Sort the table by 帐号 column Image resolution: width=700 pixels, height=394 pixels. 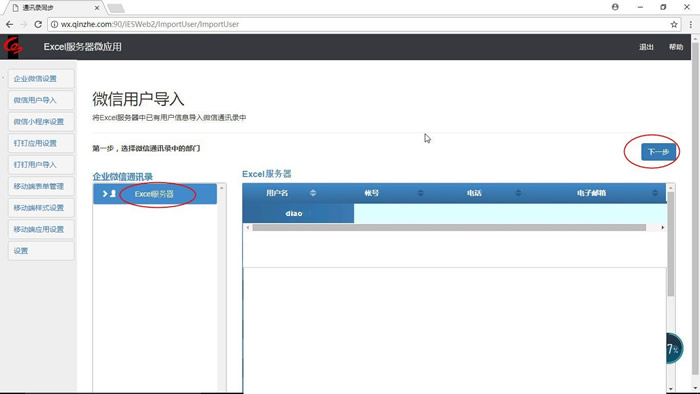click(x=420, y=193)
